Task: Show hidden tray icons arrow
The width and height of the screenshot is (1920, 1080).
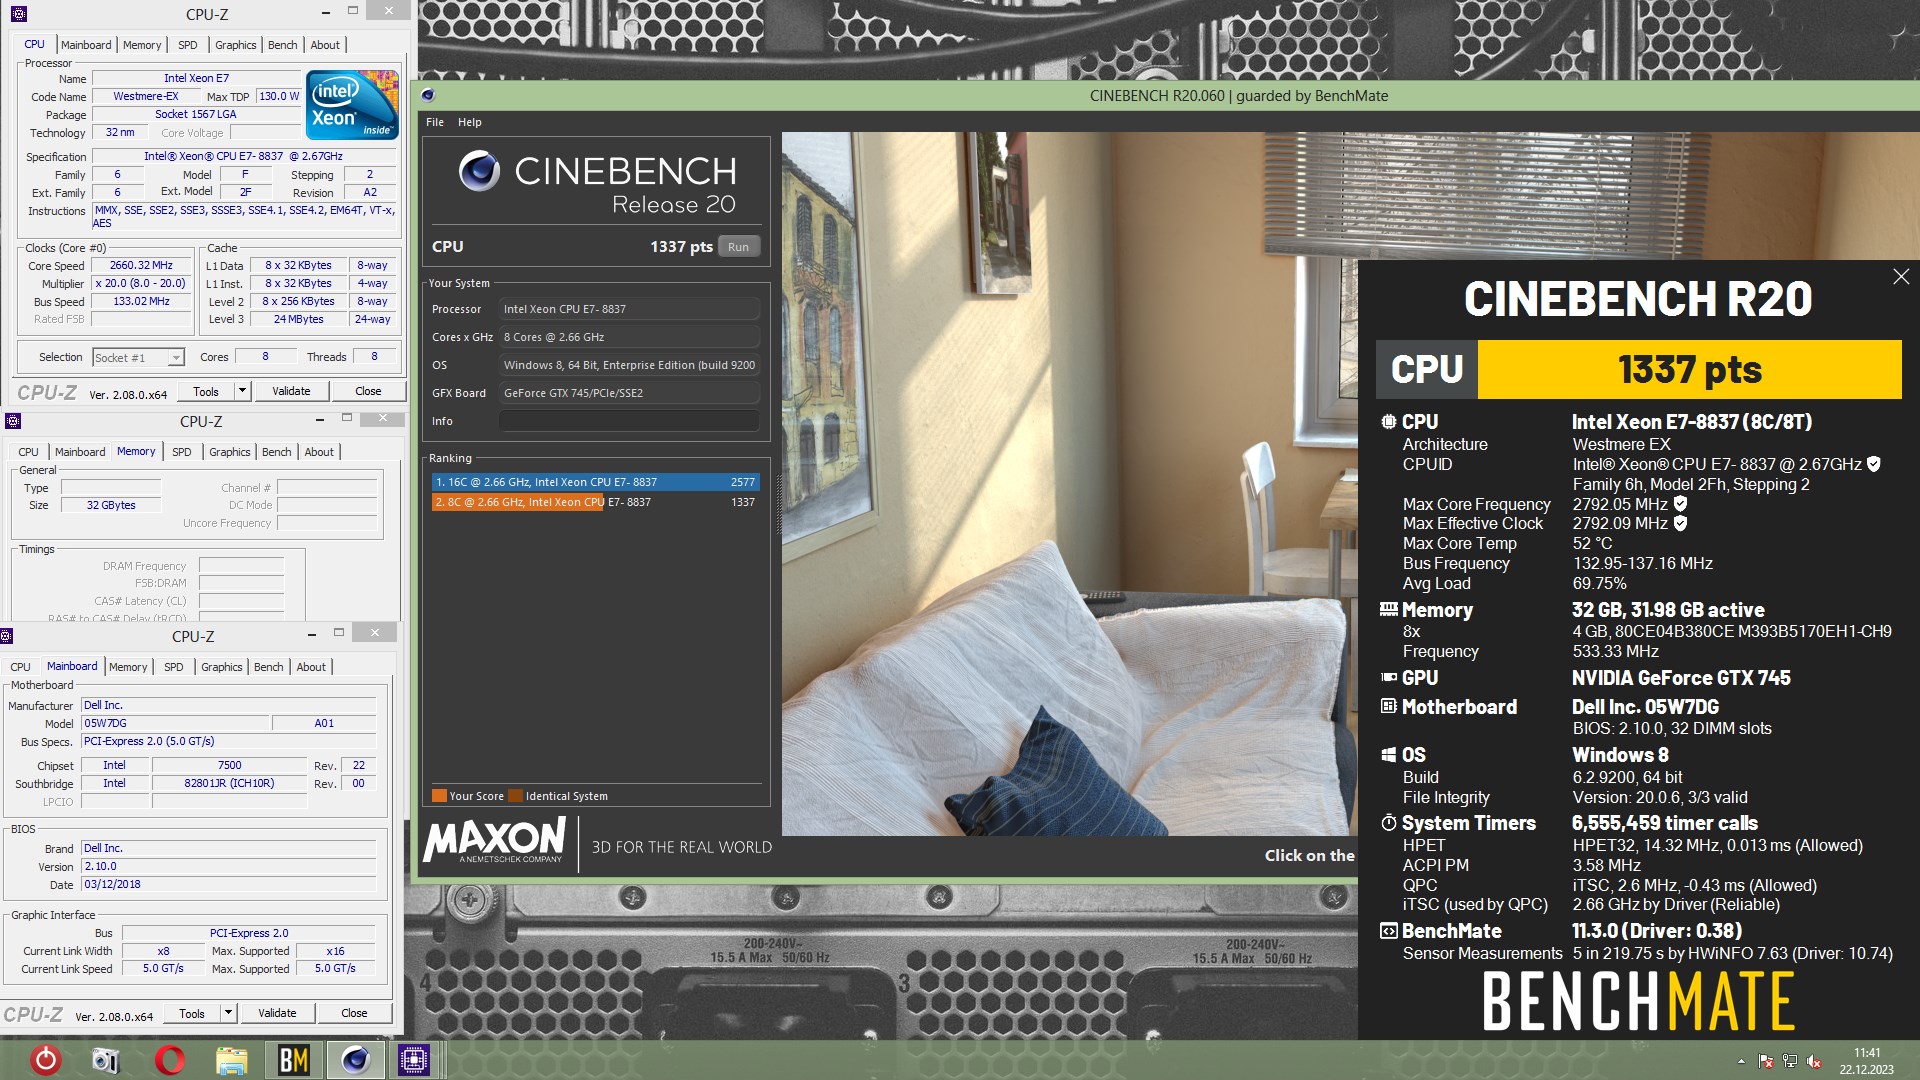Action: [x=1741, y=1061]
